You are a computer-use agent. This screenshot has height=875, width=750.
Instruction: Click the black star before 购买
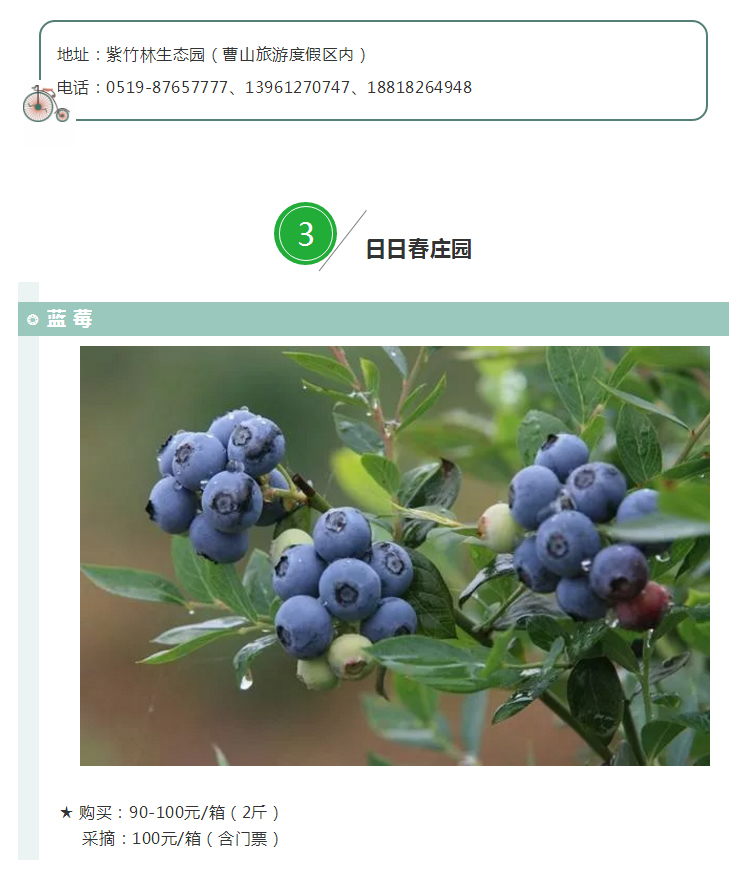(x=66, y=812)
